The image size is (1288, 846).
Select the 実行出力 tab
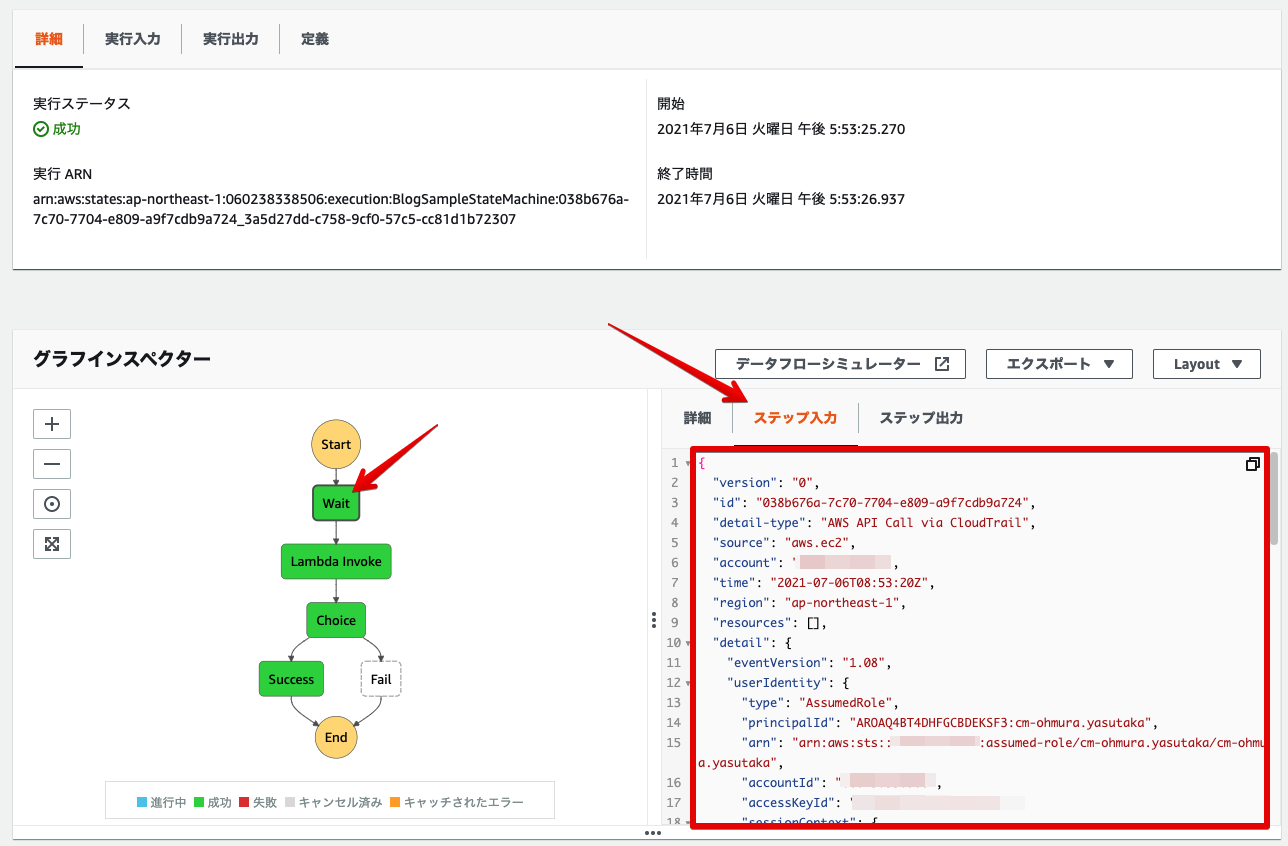pyautogui.click(x=230, y=38)
